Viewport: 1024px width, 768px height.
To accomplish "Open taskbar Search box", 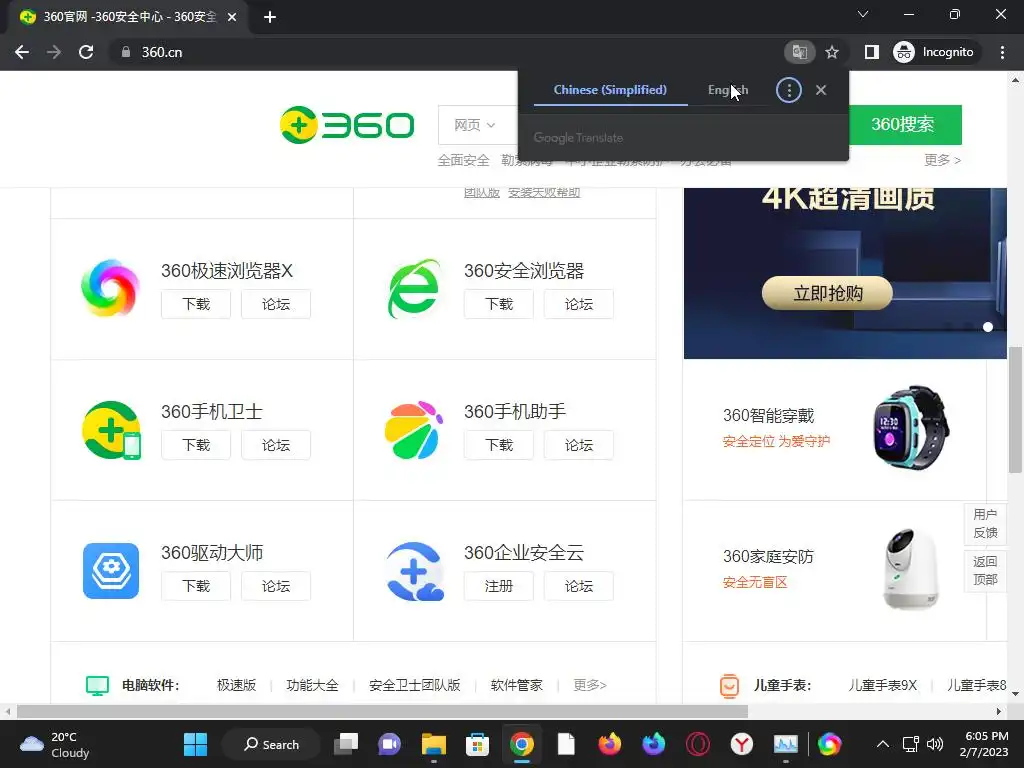I will click(x=271, y=744).
